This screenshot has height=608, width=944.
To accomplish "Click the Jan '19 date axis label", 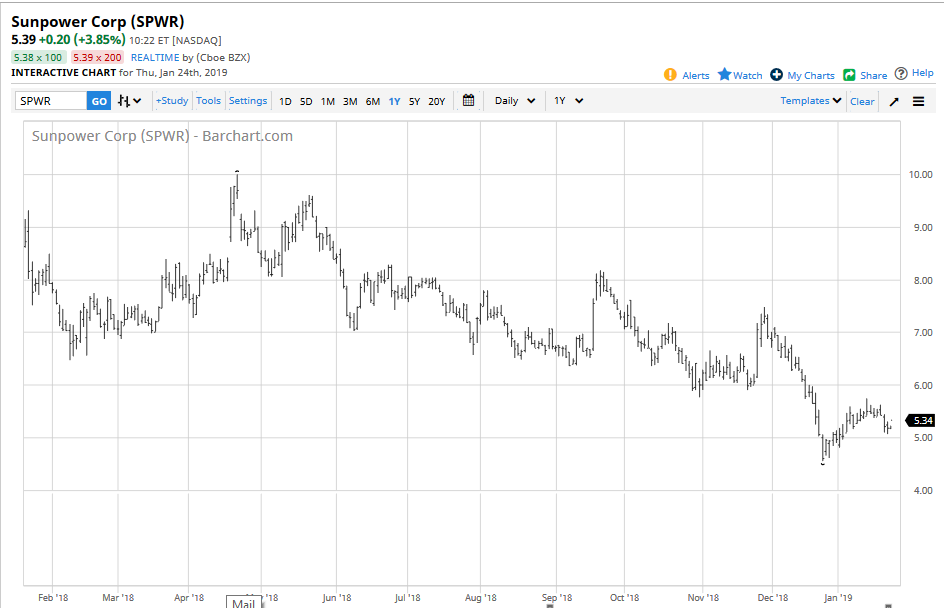I will pyautogui.click(x=838, y=598).
